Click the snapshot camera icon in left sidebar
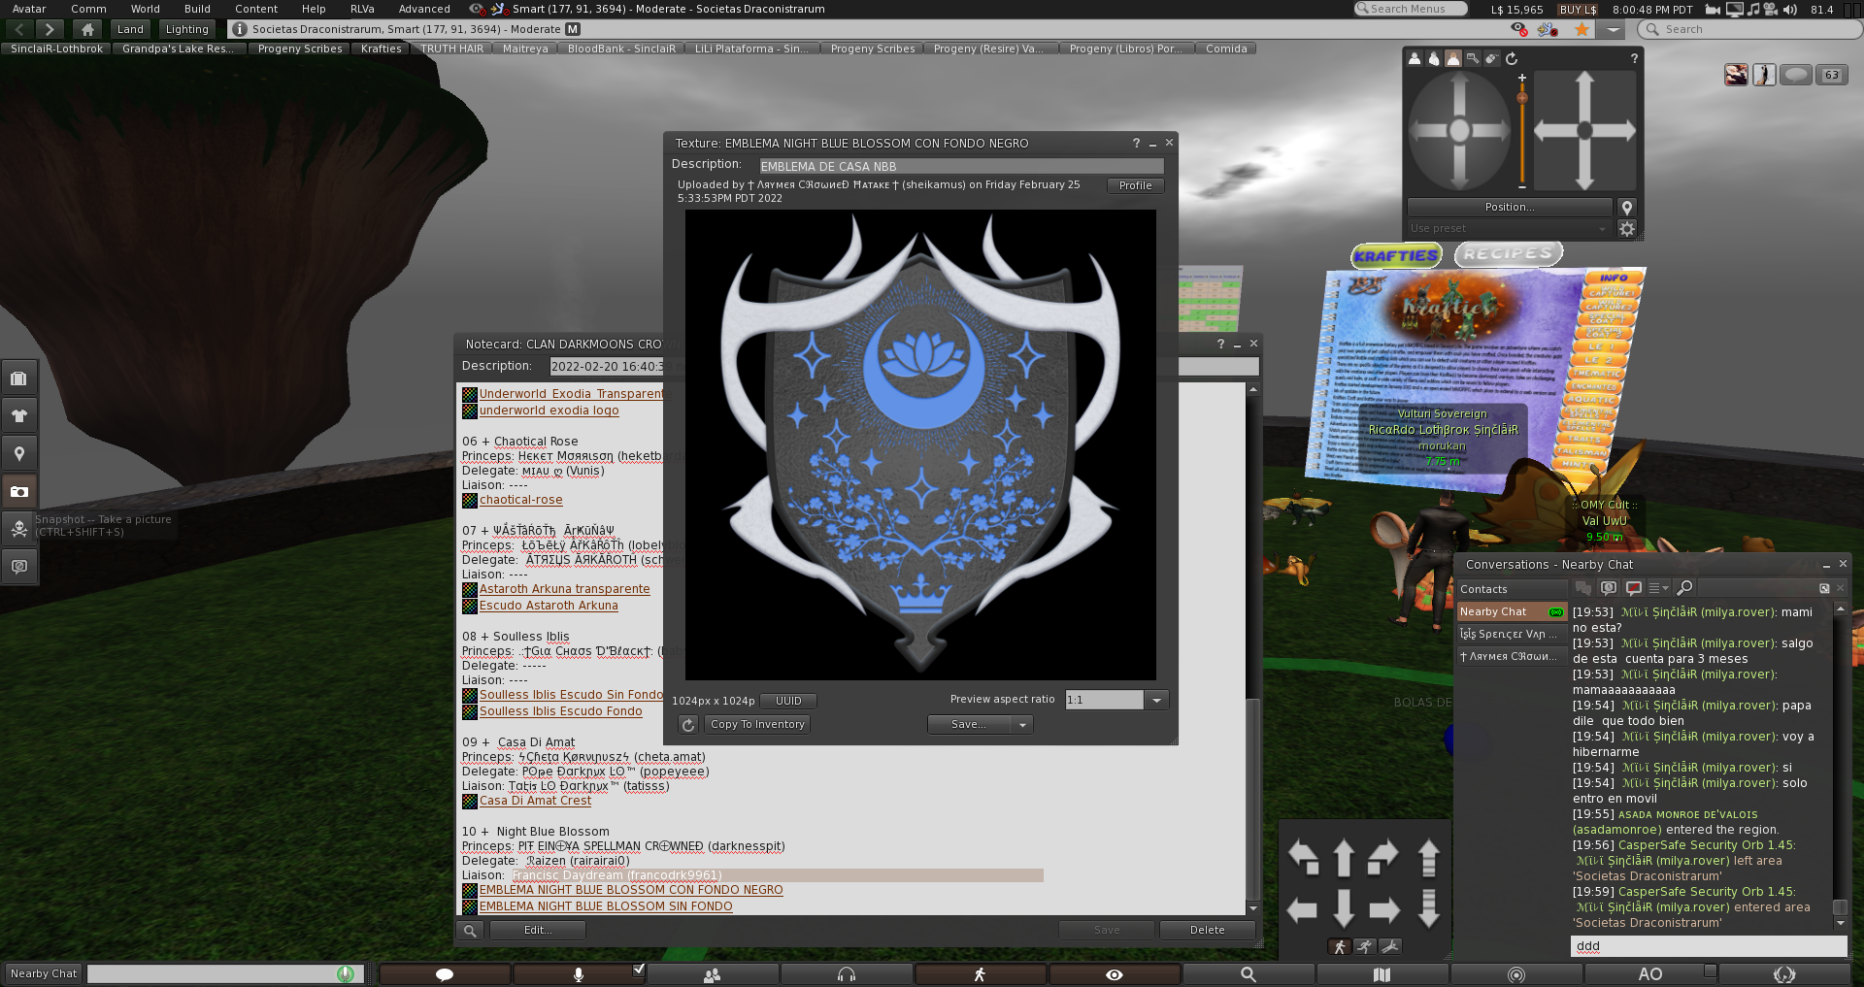The image size is (1864, 987). (x=19, y=491)
